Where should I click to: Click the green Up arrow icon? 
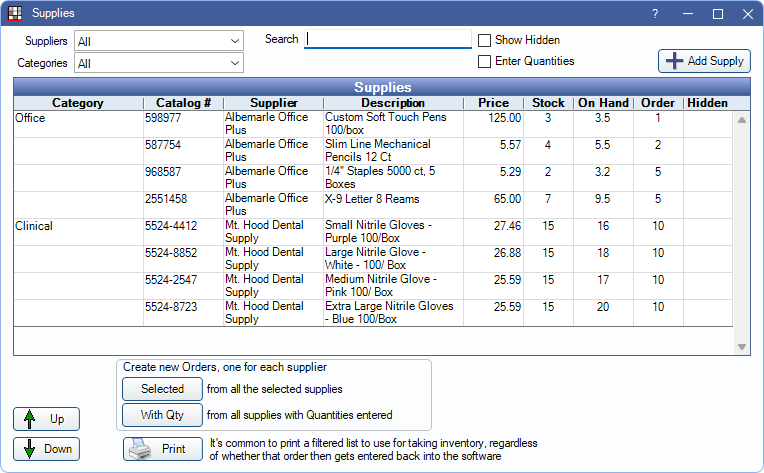(28, 419)
